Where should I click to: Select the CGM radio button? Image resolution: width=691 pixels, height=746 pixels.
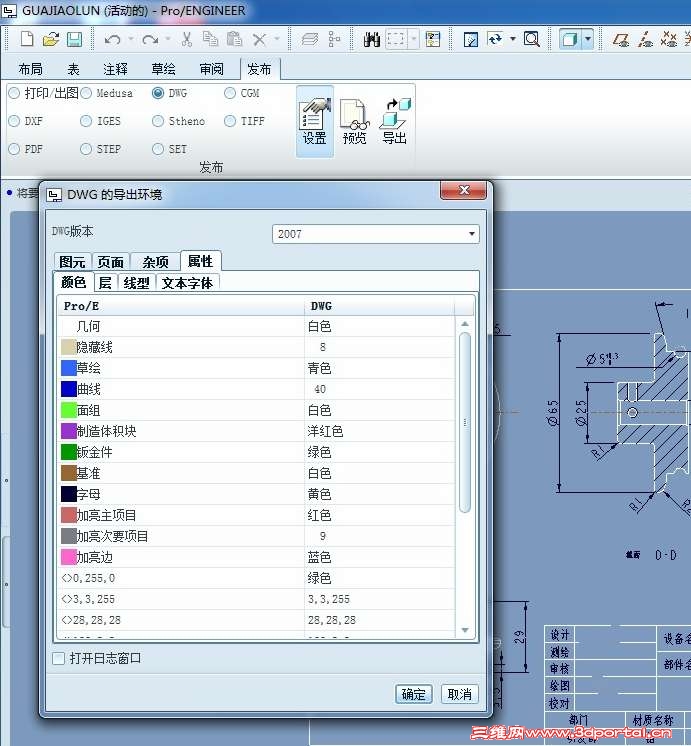click(x=230, y=93)
